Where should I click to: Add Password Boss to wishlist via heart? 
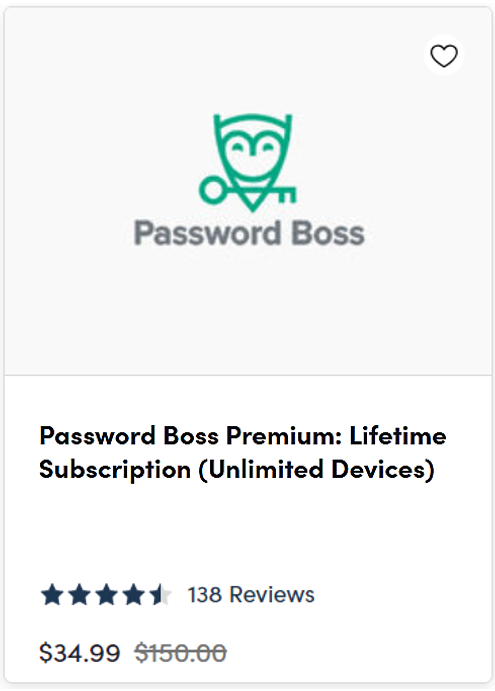pos(443,56)
